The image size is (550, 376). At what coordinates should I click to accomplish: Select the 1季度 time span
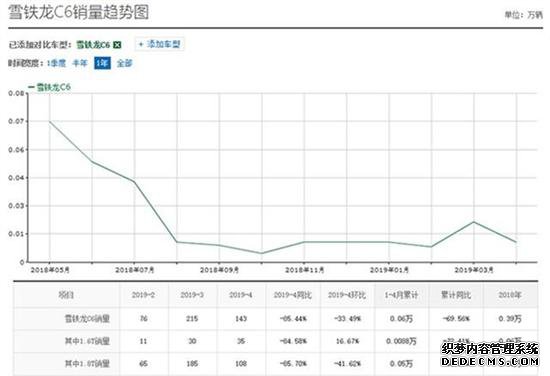point(56,63)
